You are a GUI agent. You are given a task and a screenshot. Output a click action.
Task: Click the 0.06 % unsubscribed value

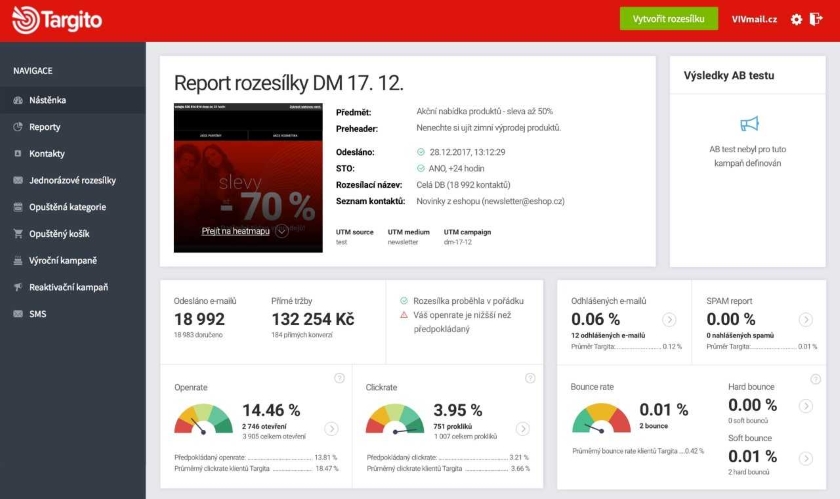(x=596, y=319)
